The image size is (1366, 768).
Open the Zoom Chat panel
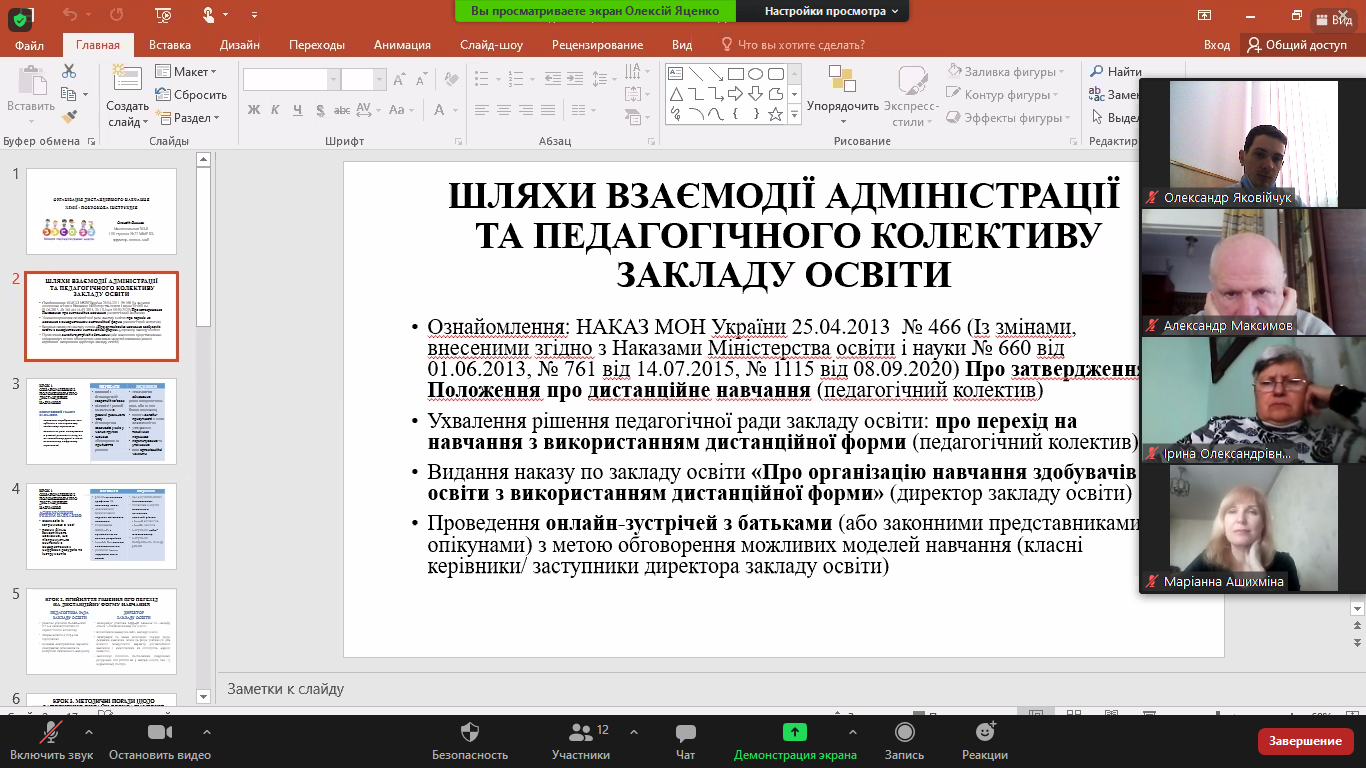pyautogui.click(x=685, y=741)
